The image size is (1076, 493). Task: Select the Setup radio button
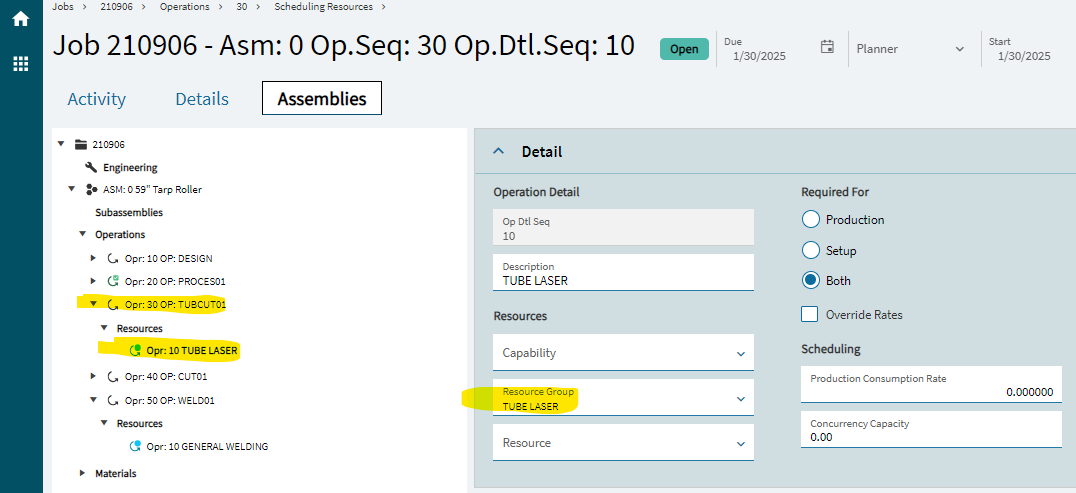pos(810,251)
